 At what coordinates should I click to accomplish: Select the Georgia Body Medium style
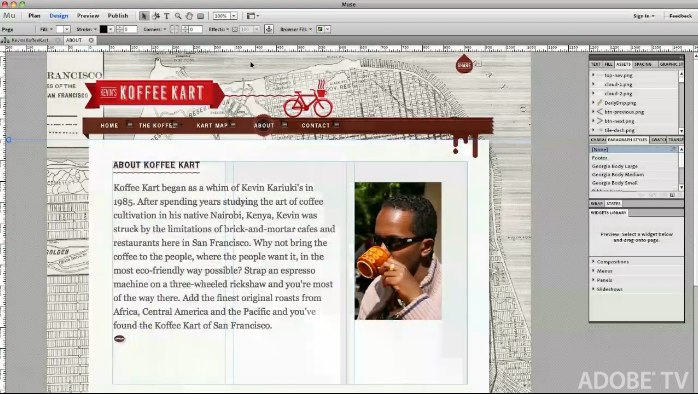(617, 175)
